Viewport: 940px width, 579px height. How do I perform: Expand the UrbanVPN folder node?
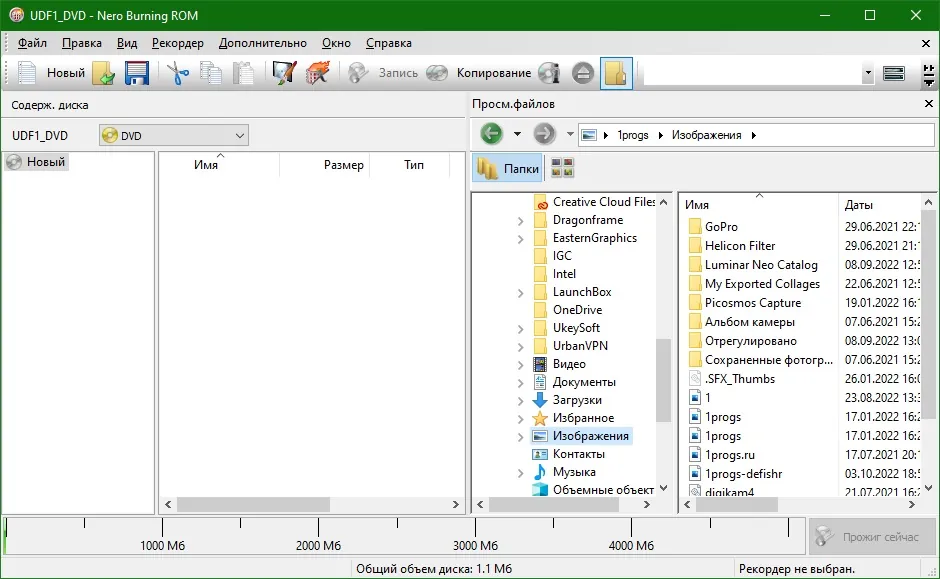point(520,346)
